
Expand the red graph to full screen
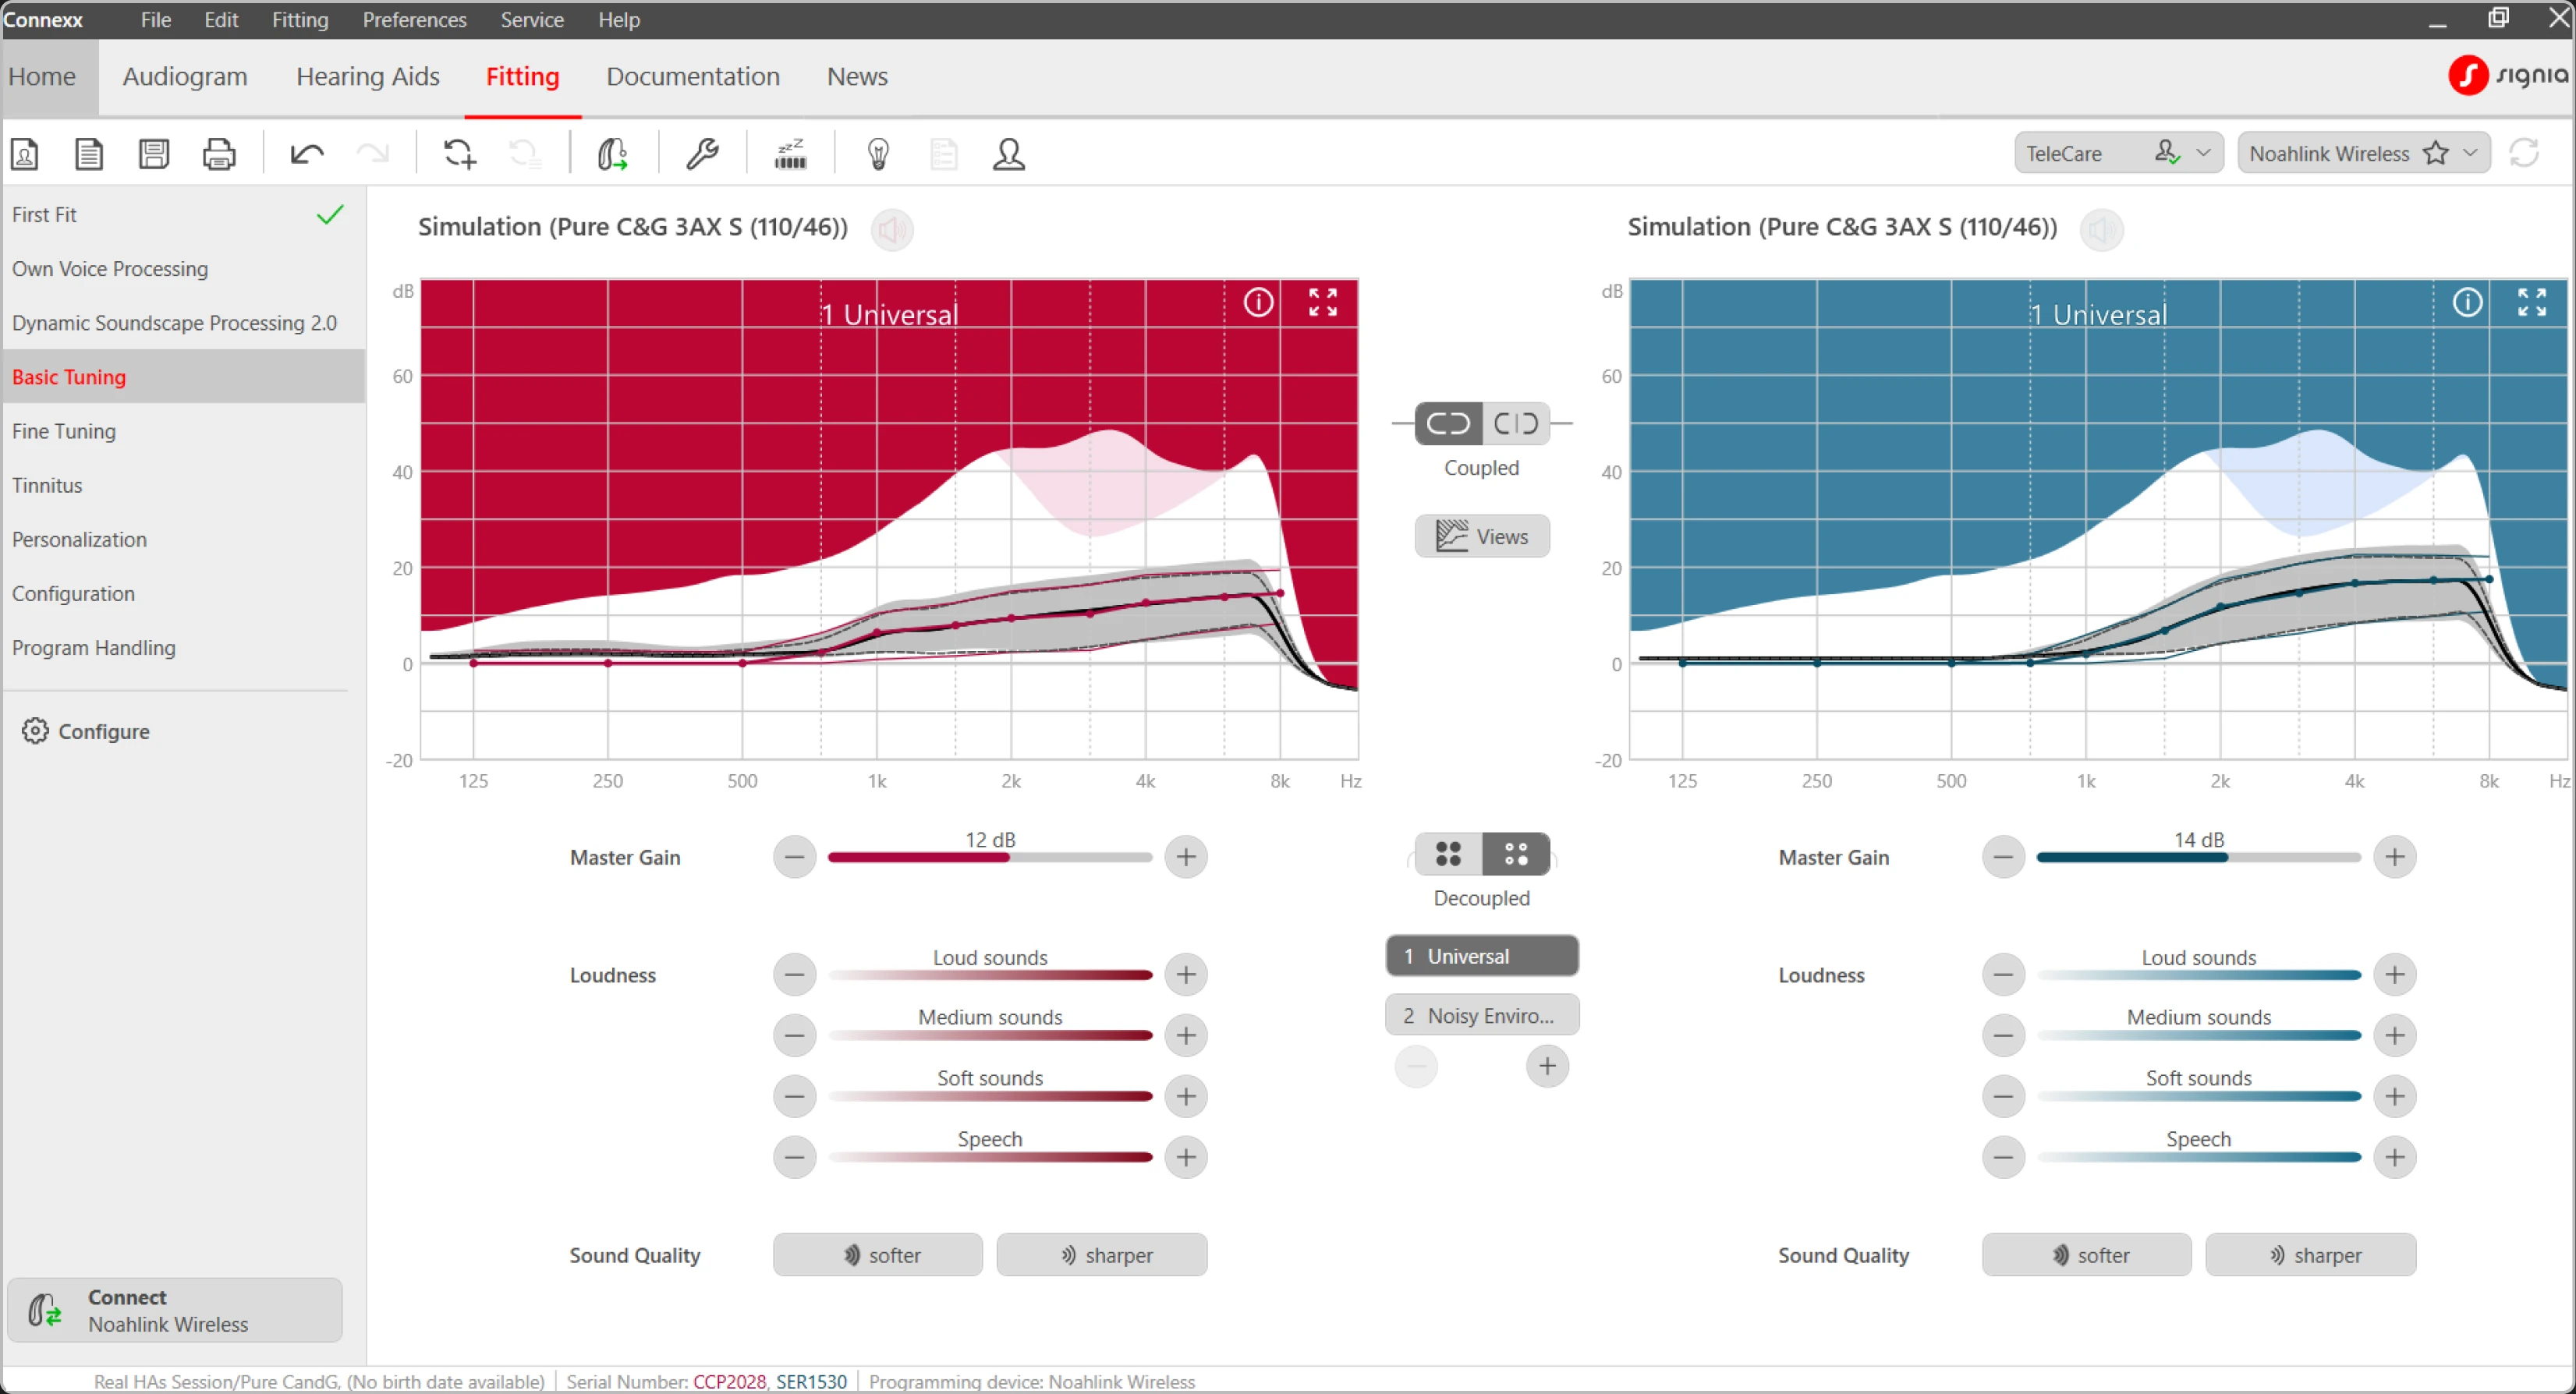(1323, 302)
